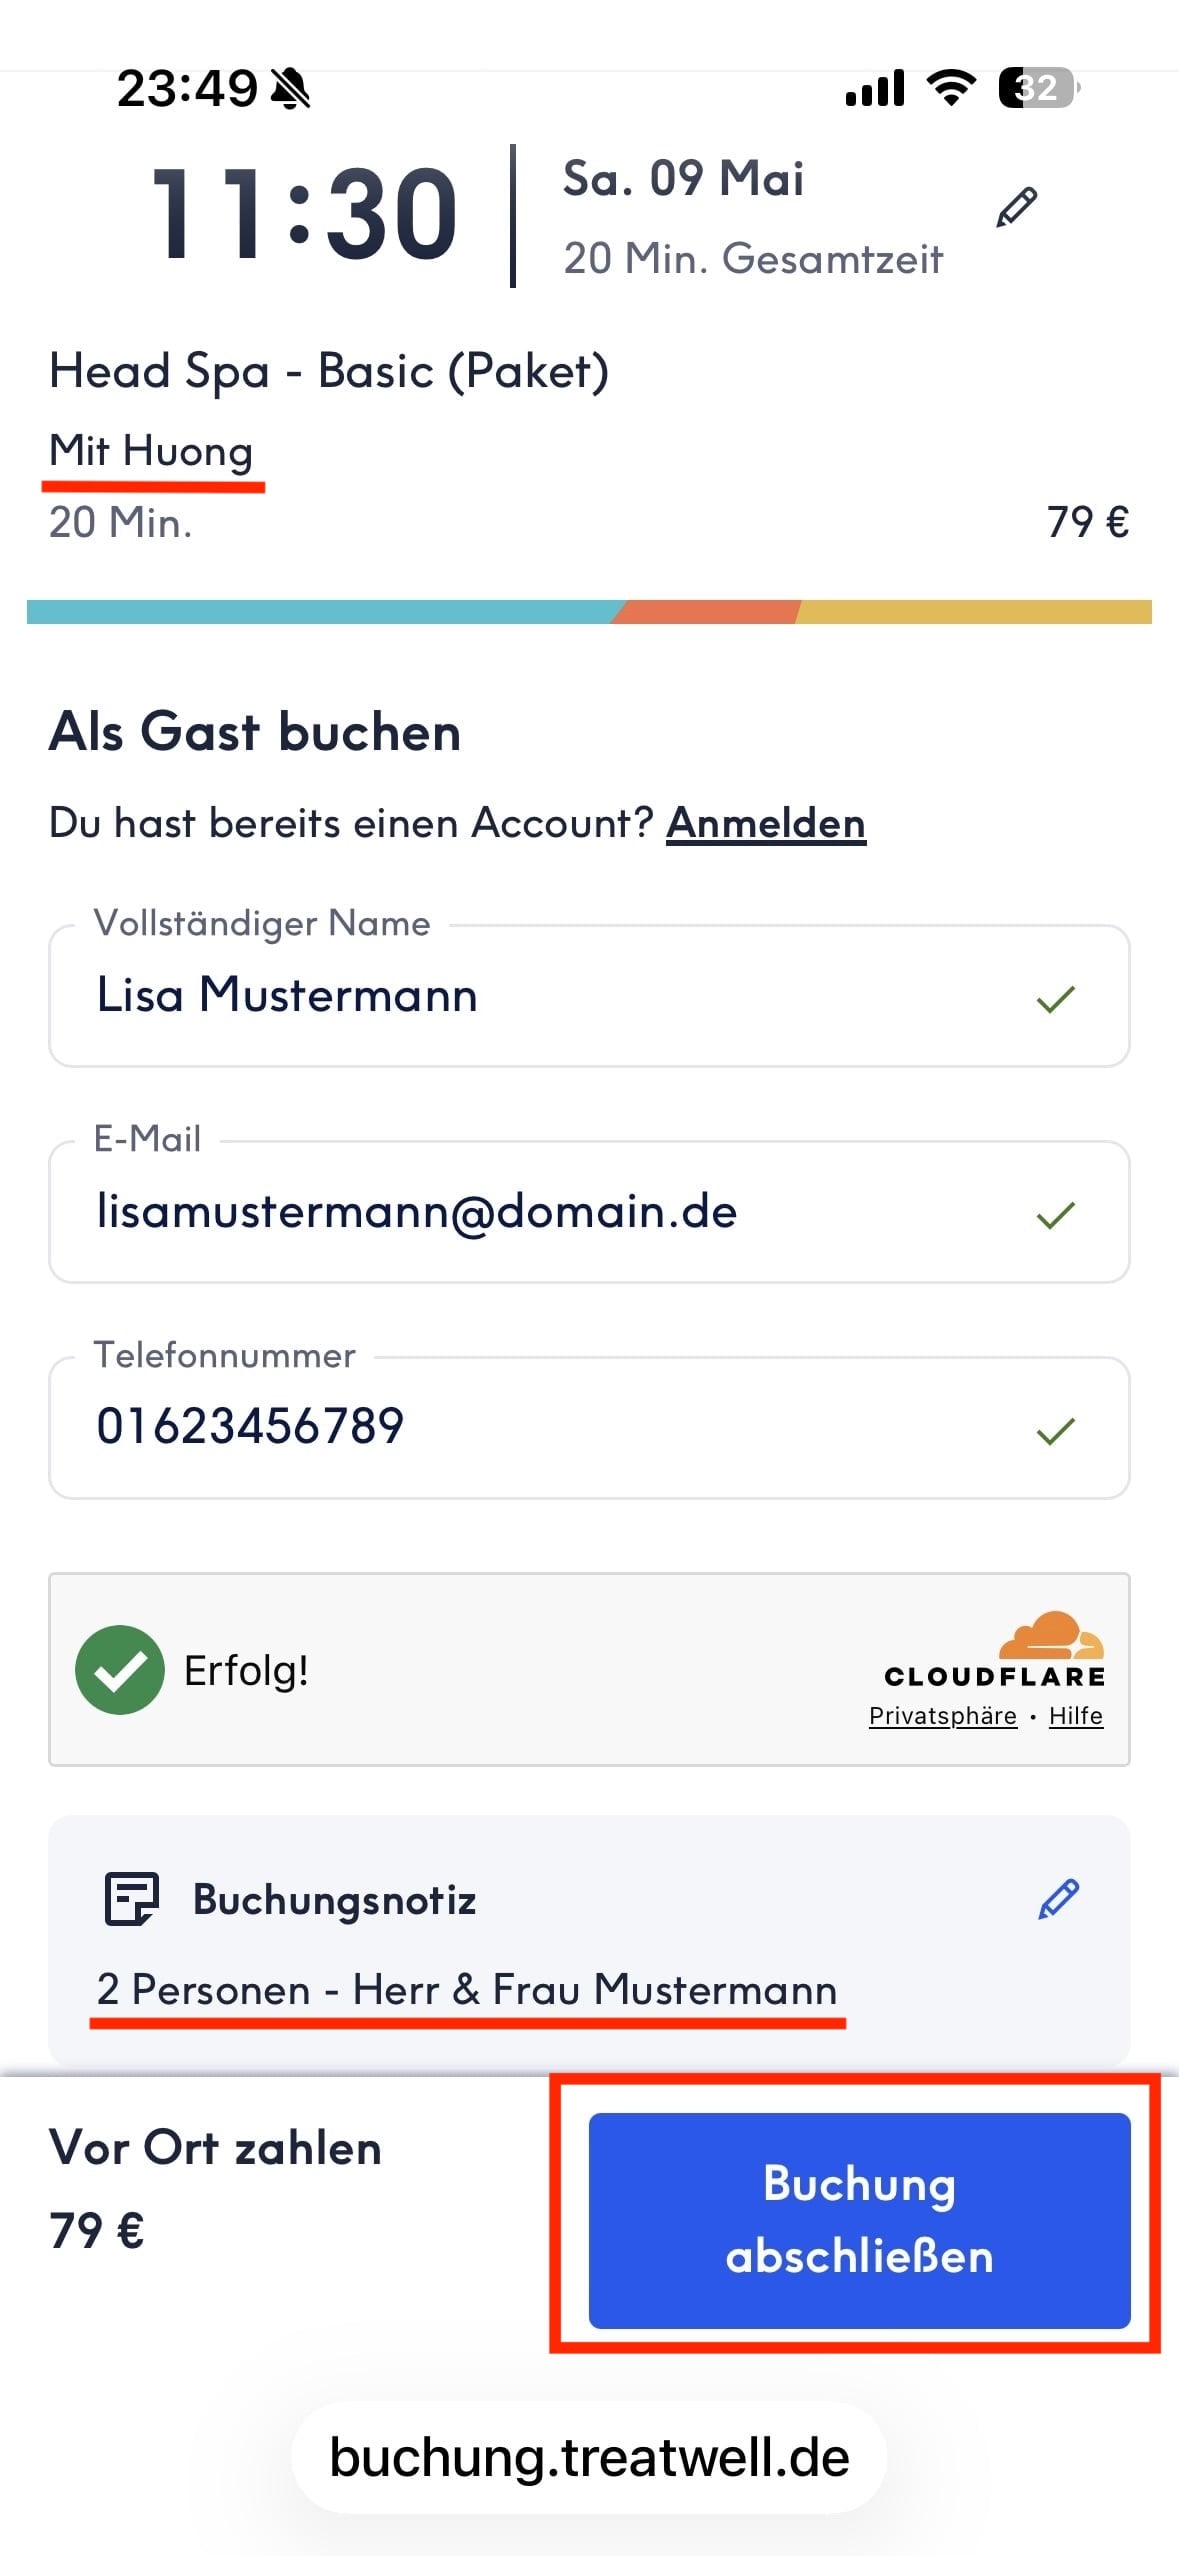Tap the pencil icon beside appointment date
The height and width of the screenshot is (2556, 1179).
(x=1016, y=208)
